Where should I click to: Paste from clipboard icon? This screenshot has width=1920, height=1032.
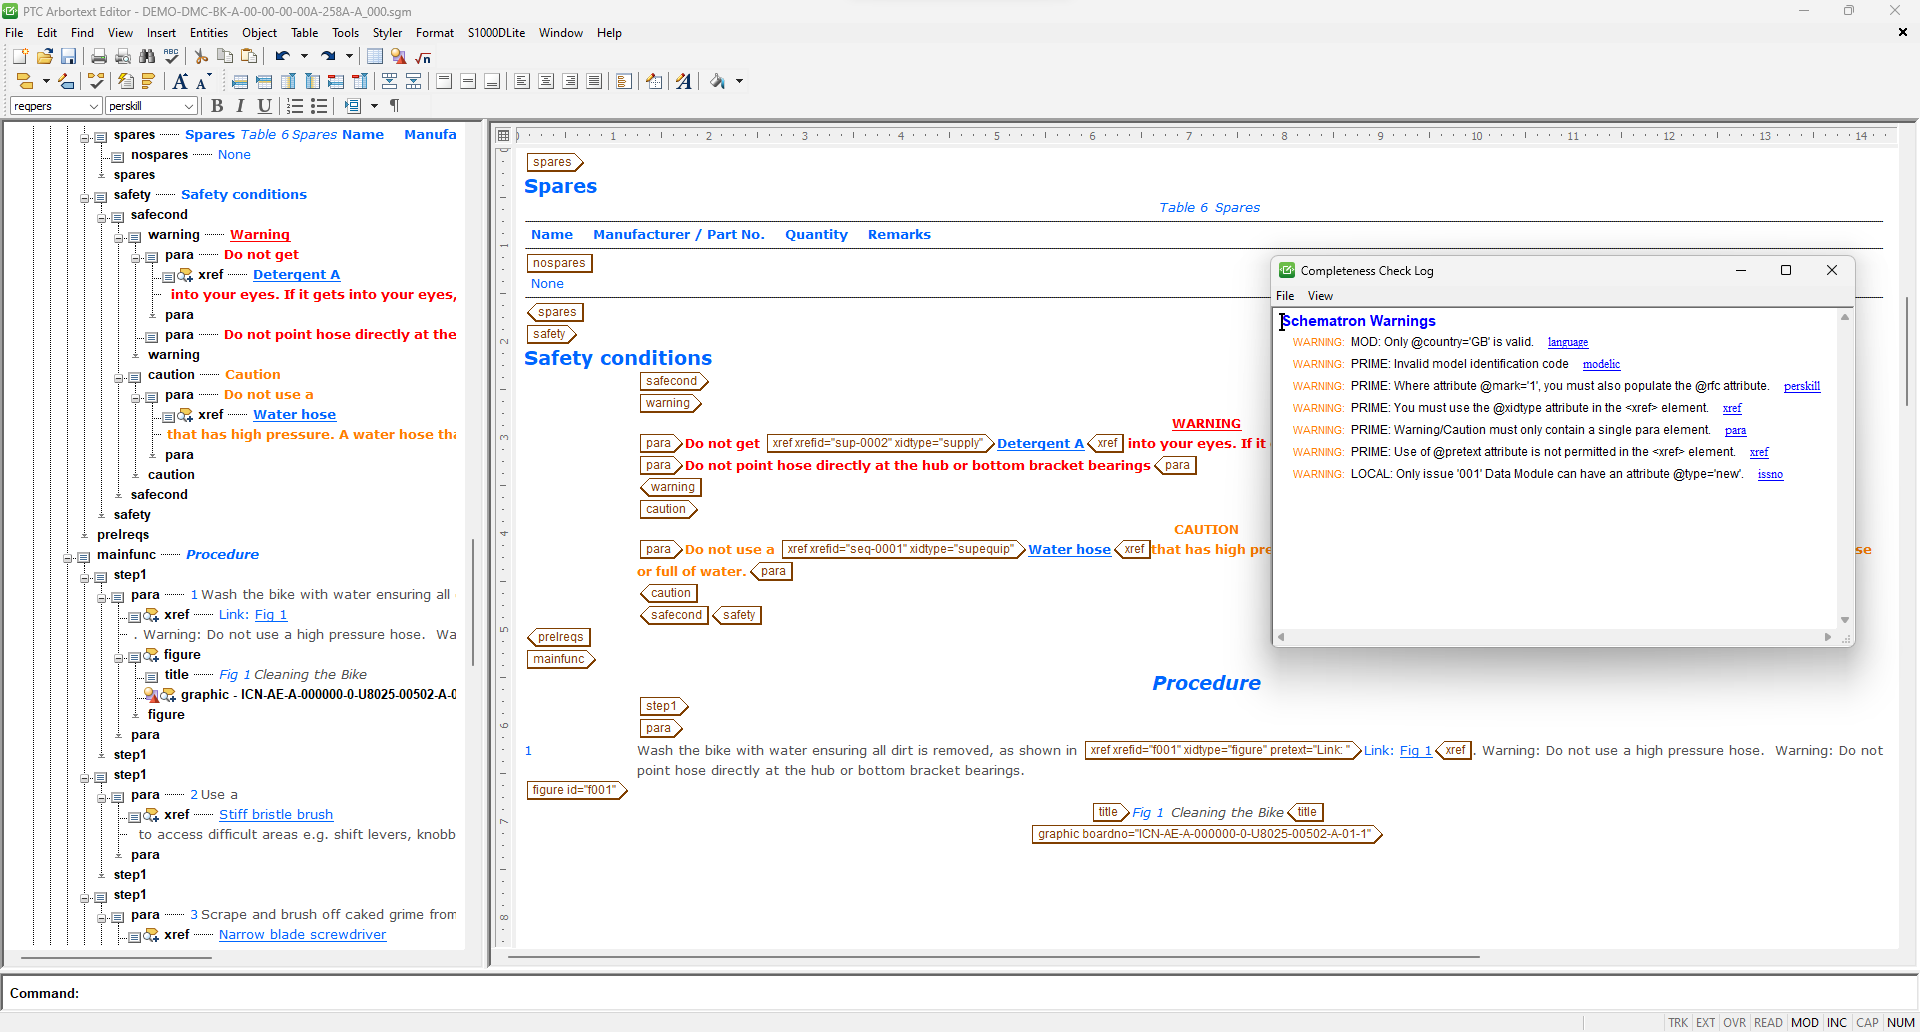(x=249, y=57)
